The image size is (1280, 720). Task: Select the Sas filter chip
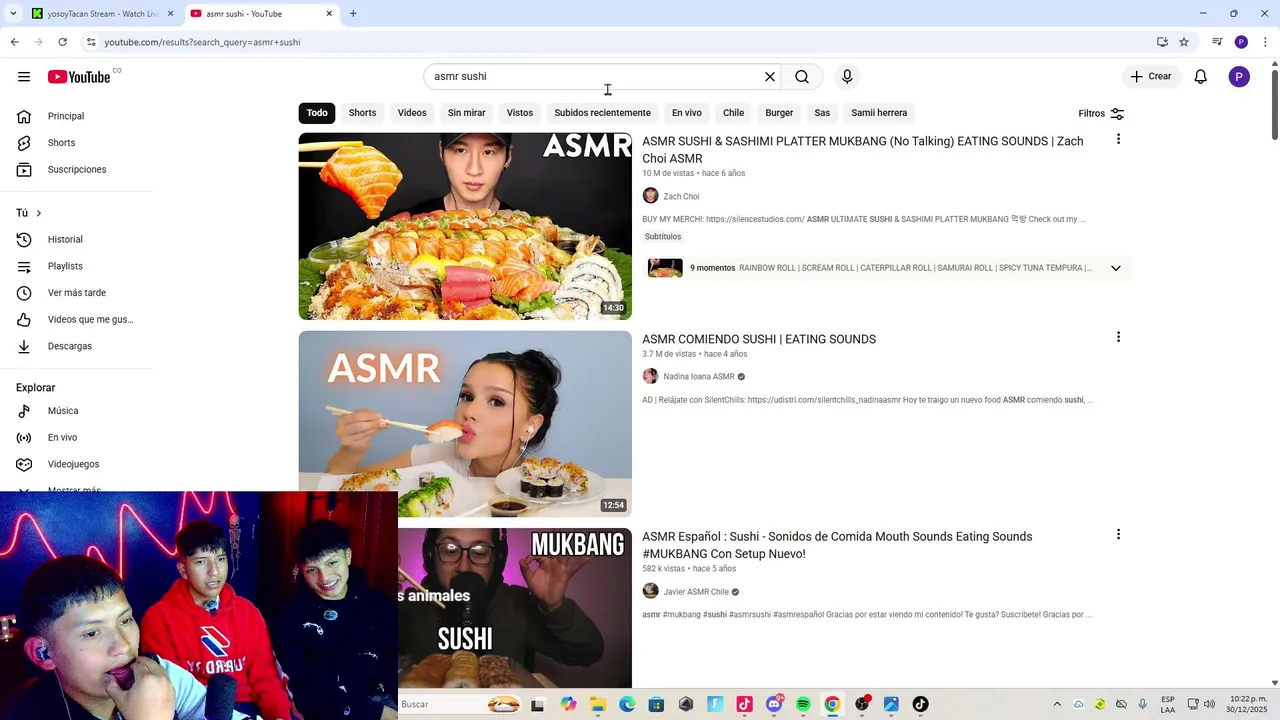(822, 113)
